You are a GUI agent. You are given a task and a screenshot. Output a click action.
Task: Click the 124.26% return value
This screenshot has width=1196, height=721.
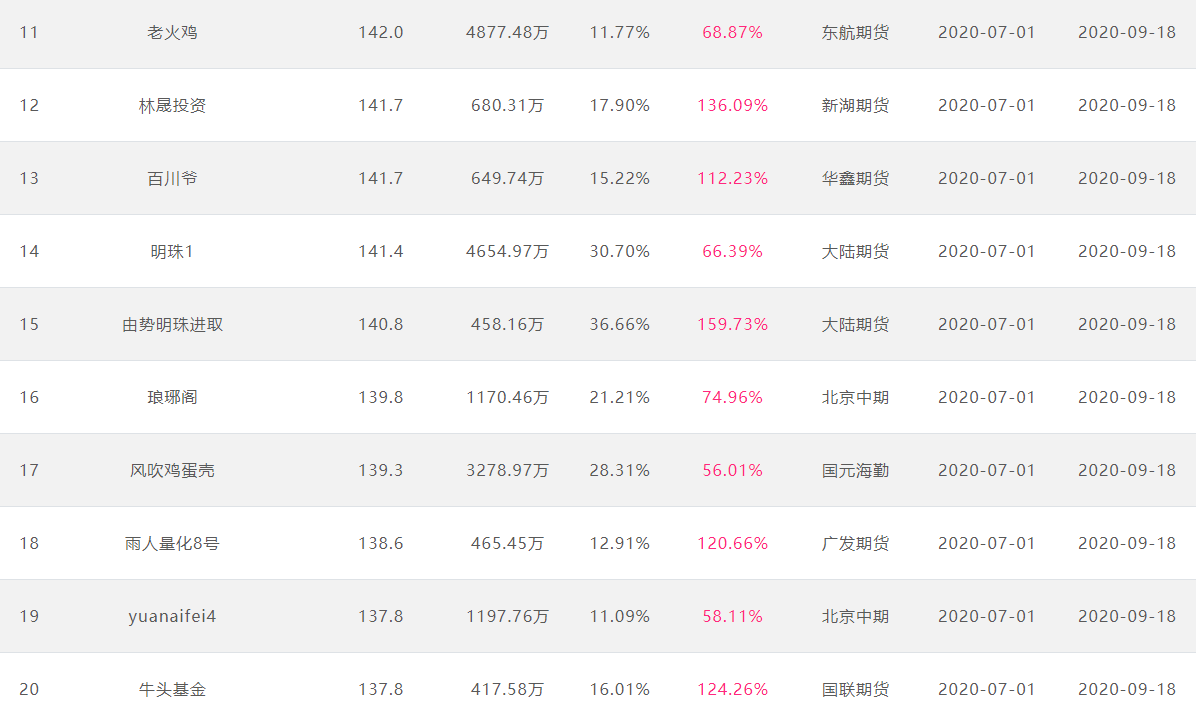pos(732,690)
